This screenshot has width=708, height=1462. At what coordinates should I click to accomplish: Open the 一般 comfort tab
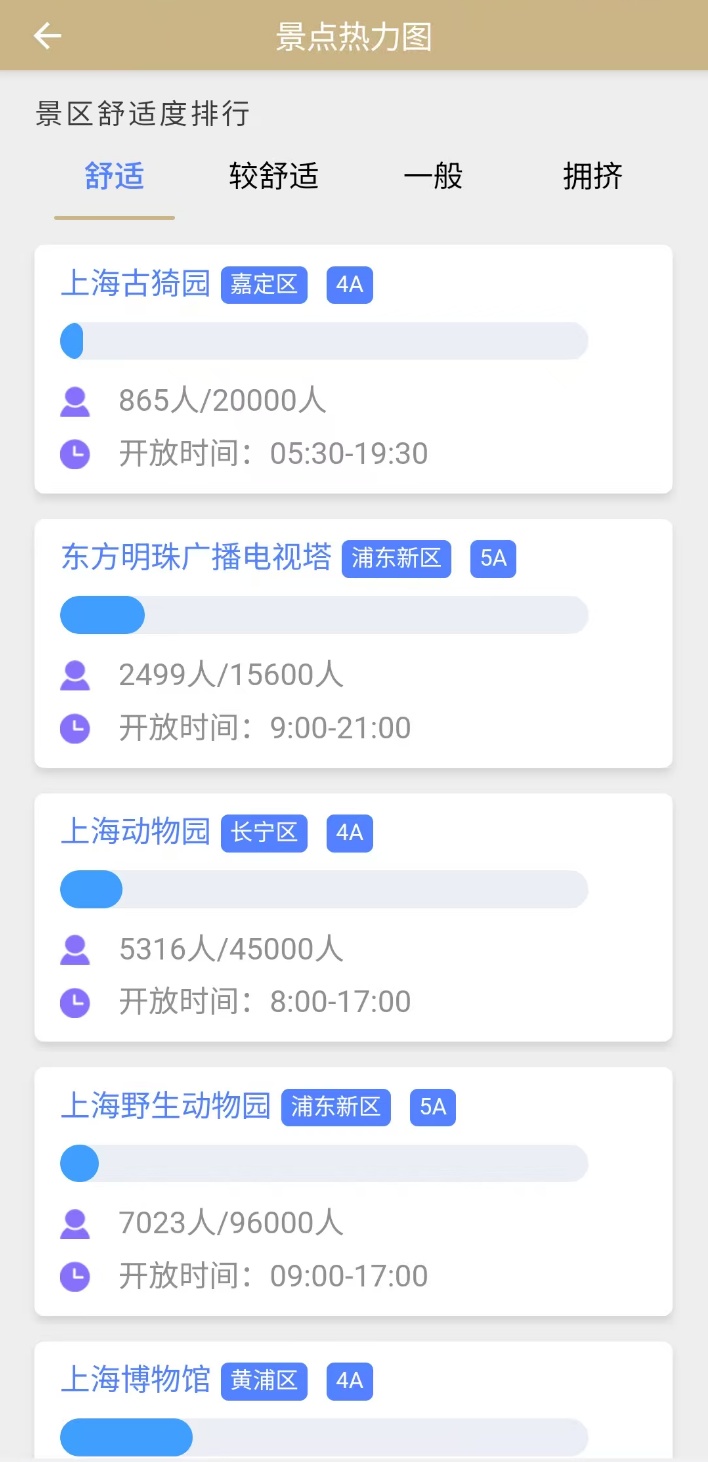click(433, 177)
